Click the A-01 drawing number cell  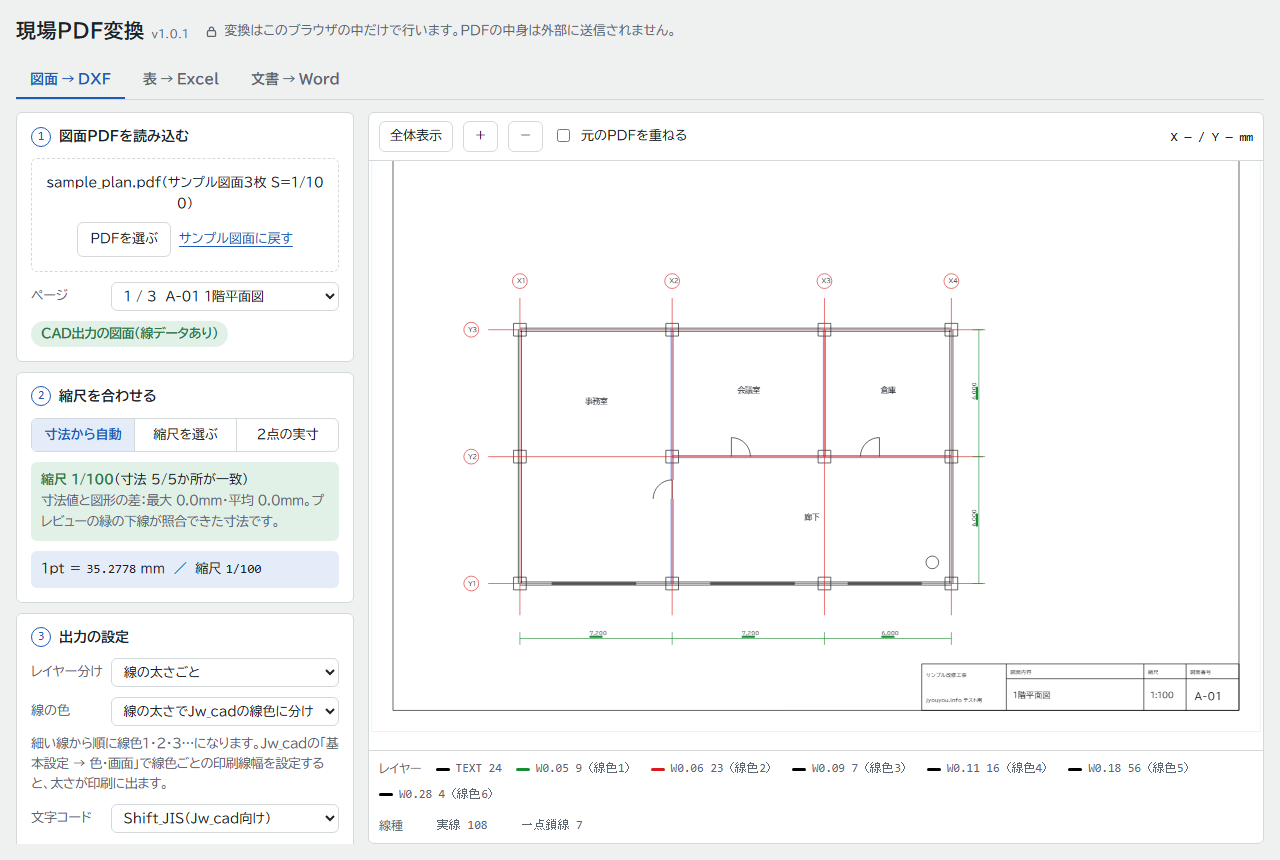coord(1212,697)
